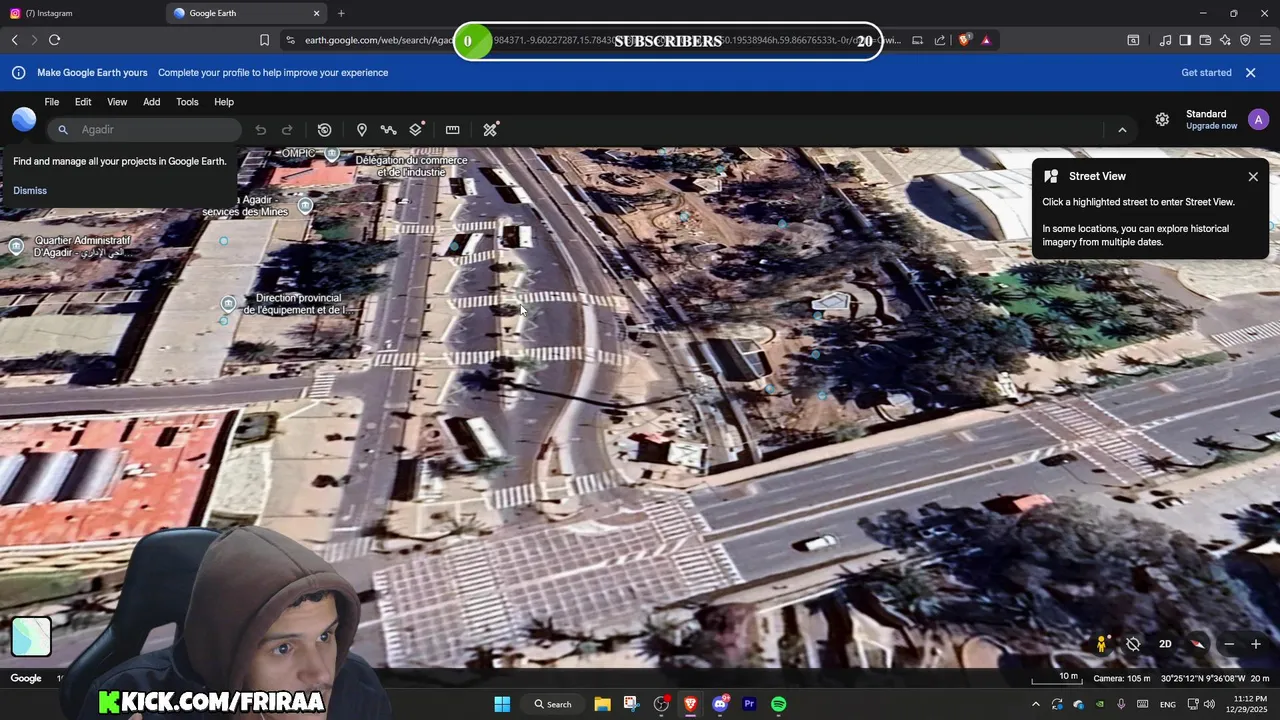Open the map layers tool
The height and width of the screenshot is (720, 1280).
coord(416,130)
